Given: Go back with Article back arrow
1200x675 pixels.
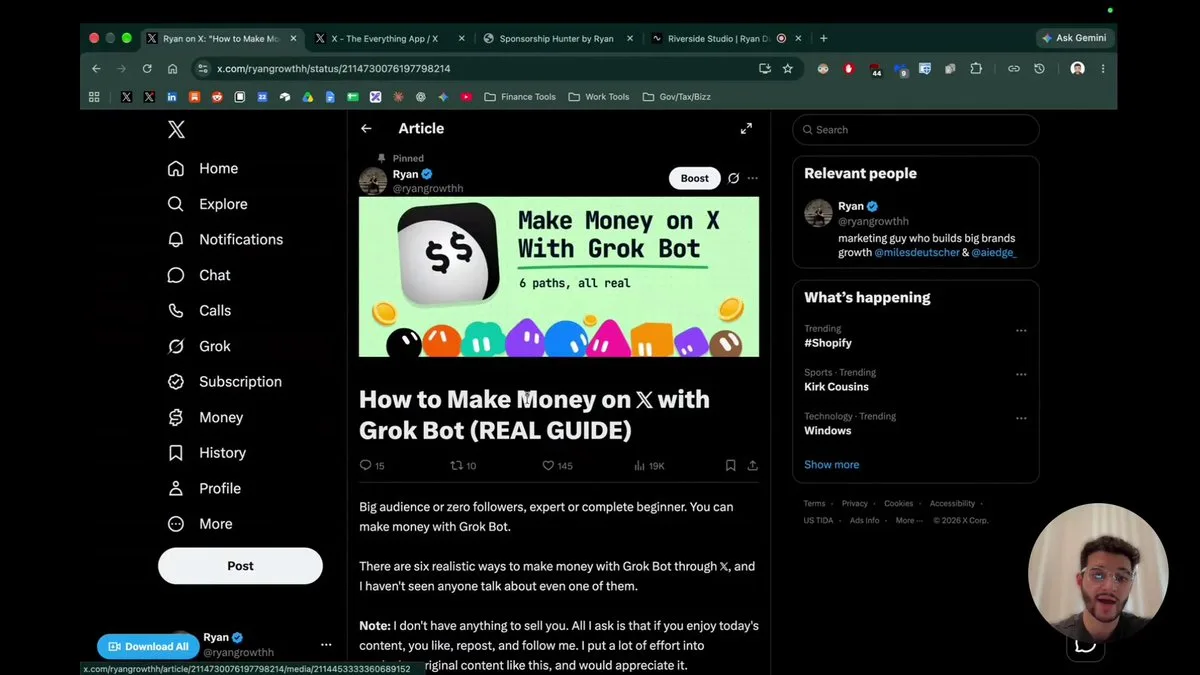Looking at the screenshot, I should (366, 129).
